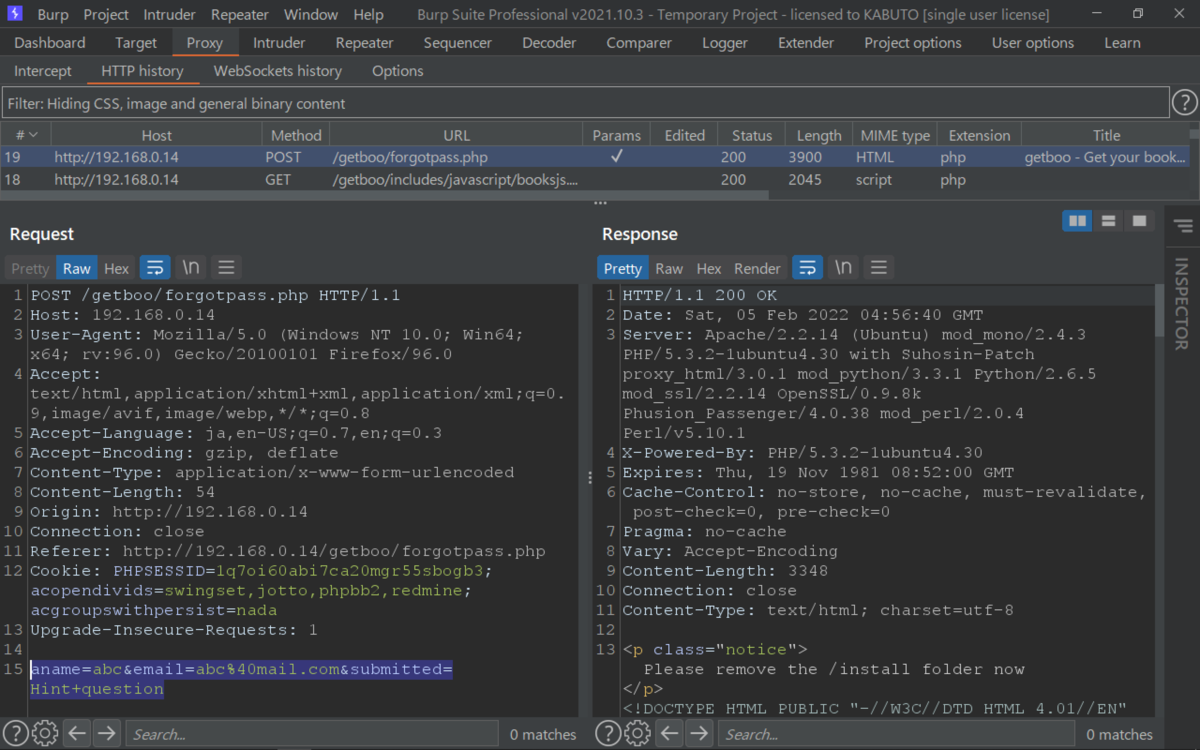Switch response view to Hex
Screen dimensions: 1200x750
pyautogui.click(x=709, y=268)
